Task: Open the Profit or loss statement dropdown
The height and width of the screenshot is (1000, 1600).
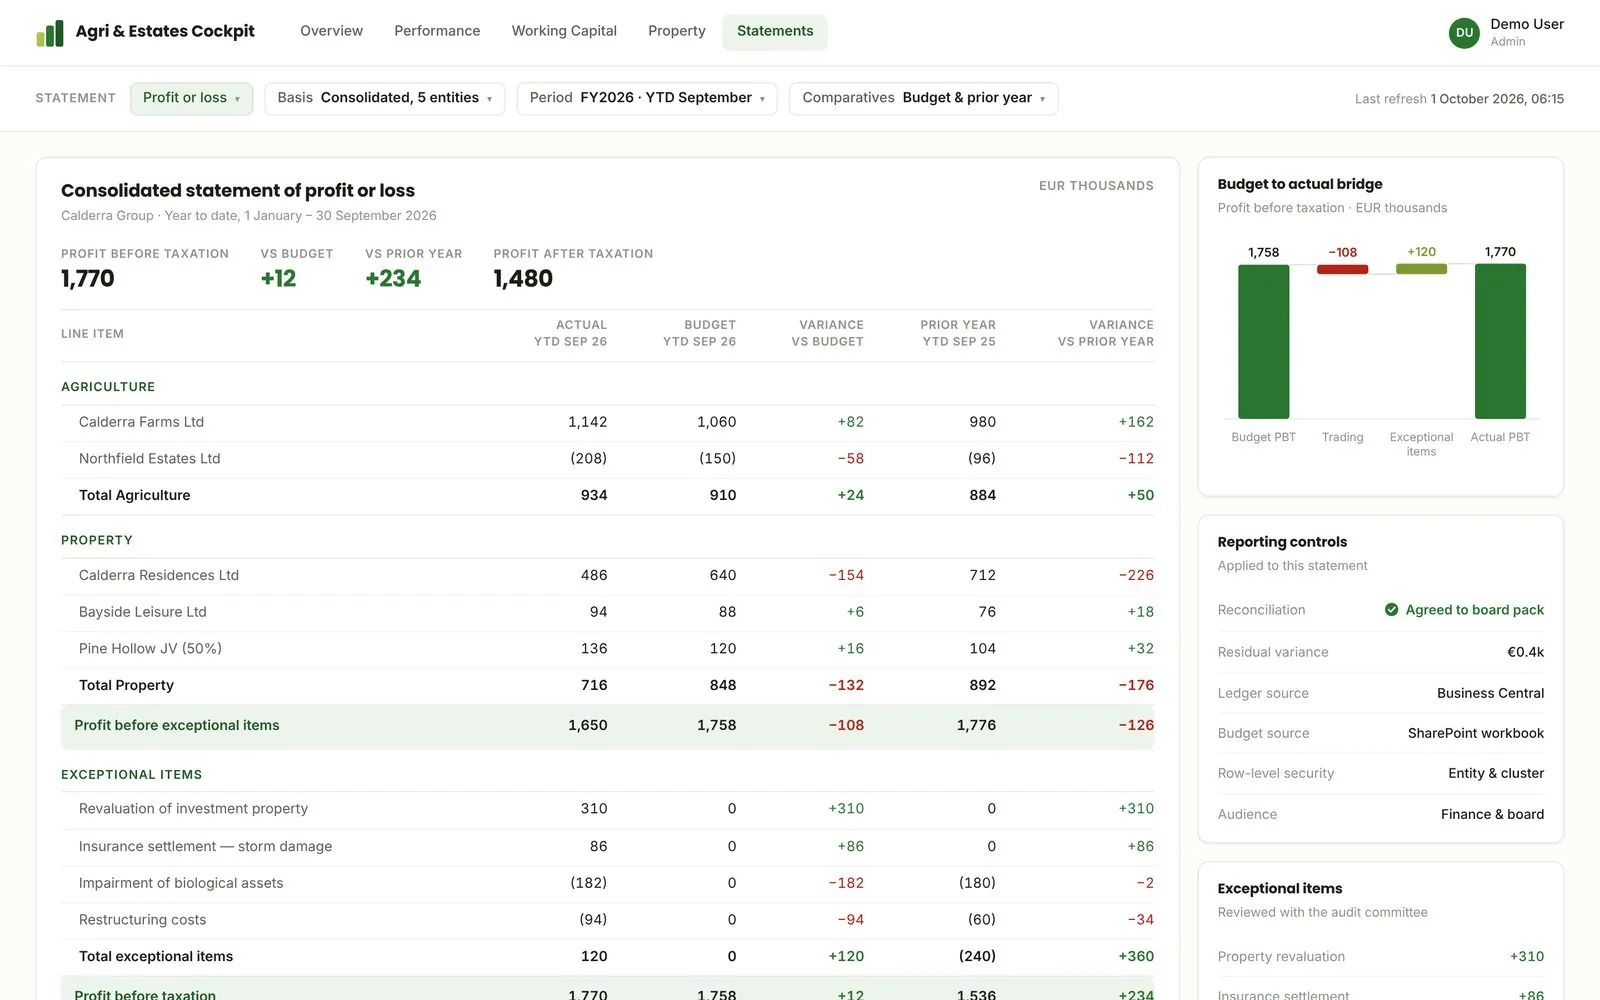Action: (x=191, y=98)
